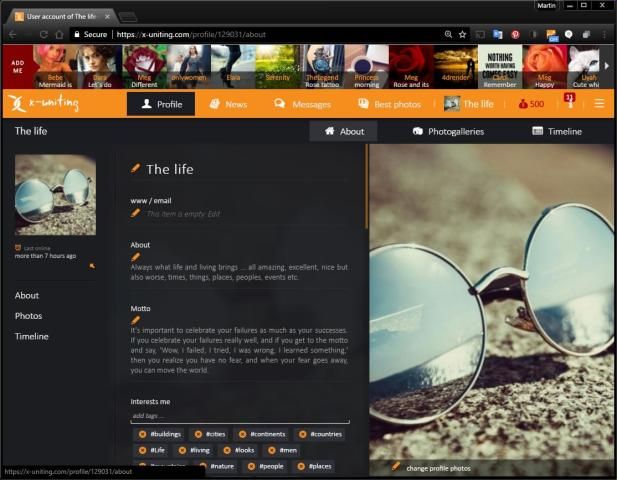Remove the #cities tag

[x=198, y=434]
